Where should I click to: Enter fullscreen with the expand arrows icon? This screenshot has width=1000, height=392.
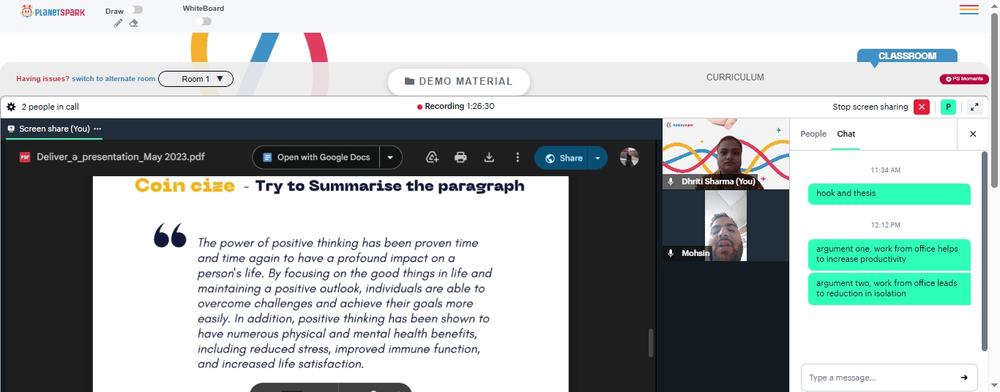(974, 107)
